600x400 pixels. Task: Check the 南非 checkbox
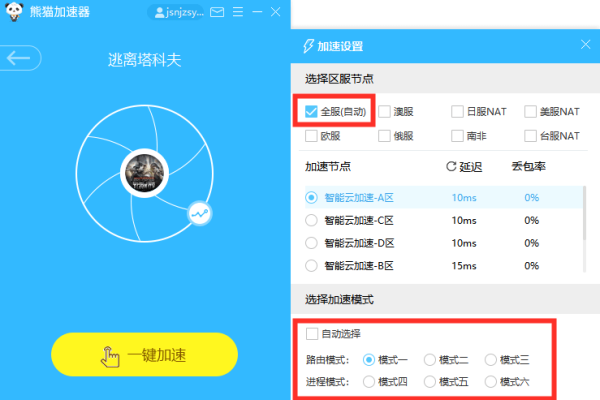click(457, 136)
